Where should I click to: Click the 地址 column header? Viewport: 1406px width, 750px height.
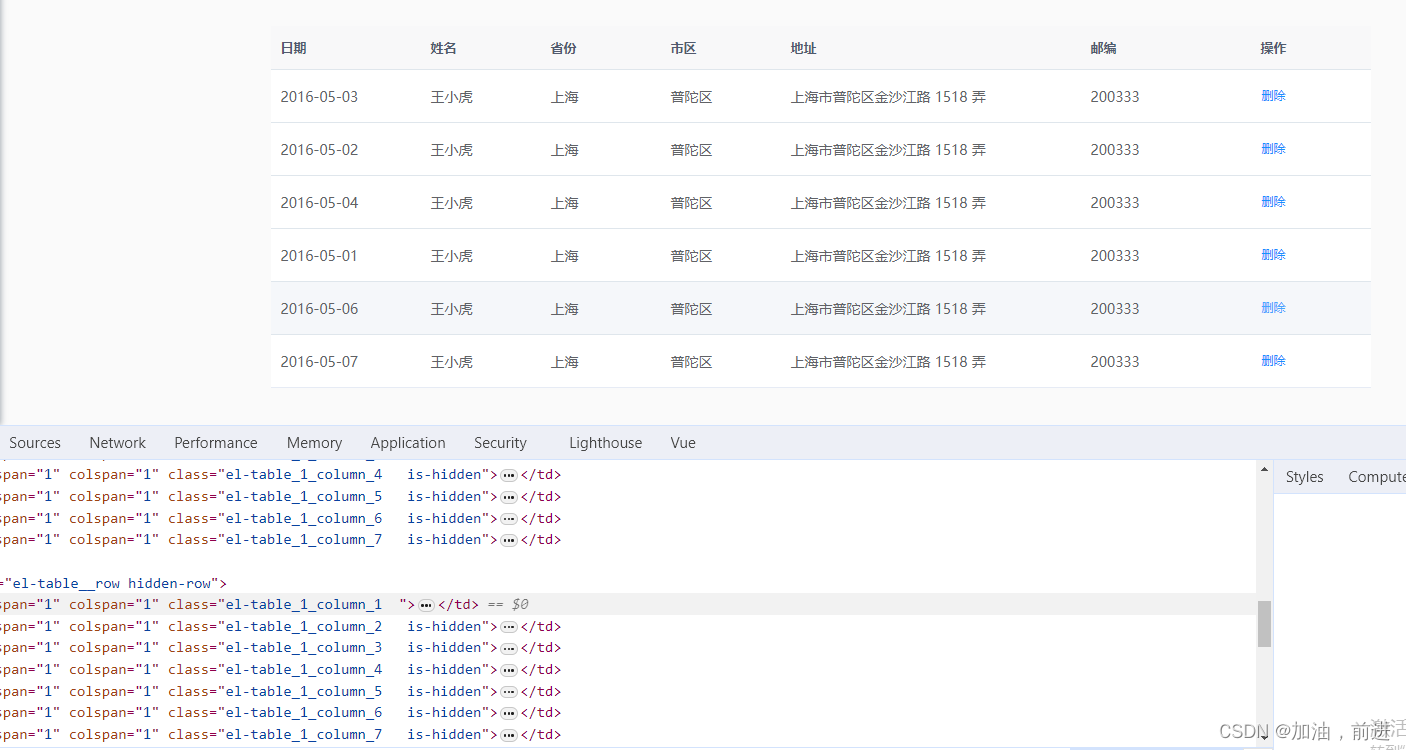[804, 48]
